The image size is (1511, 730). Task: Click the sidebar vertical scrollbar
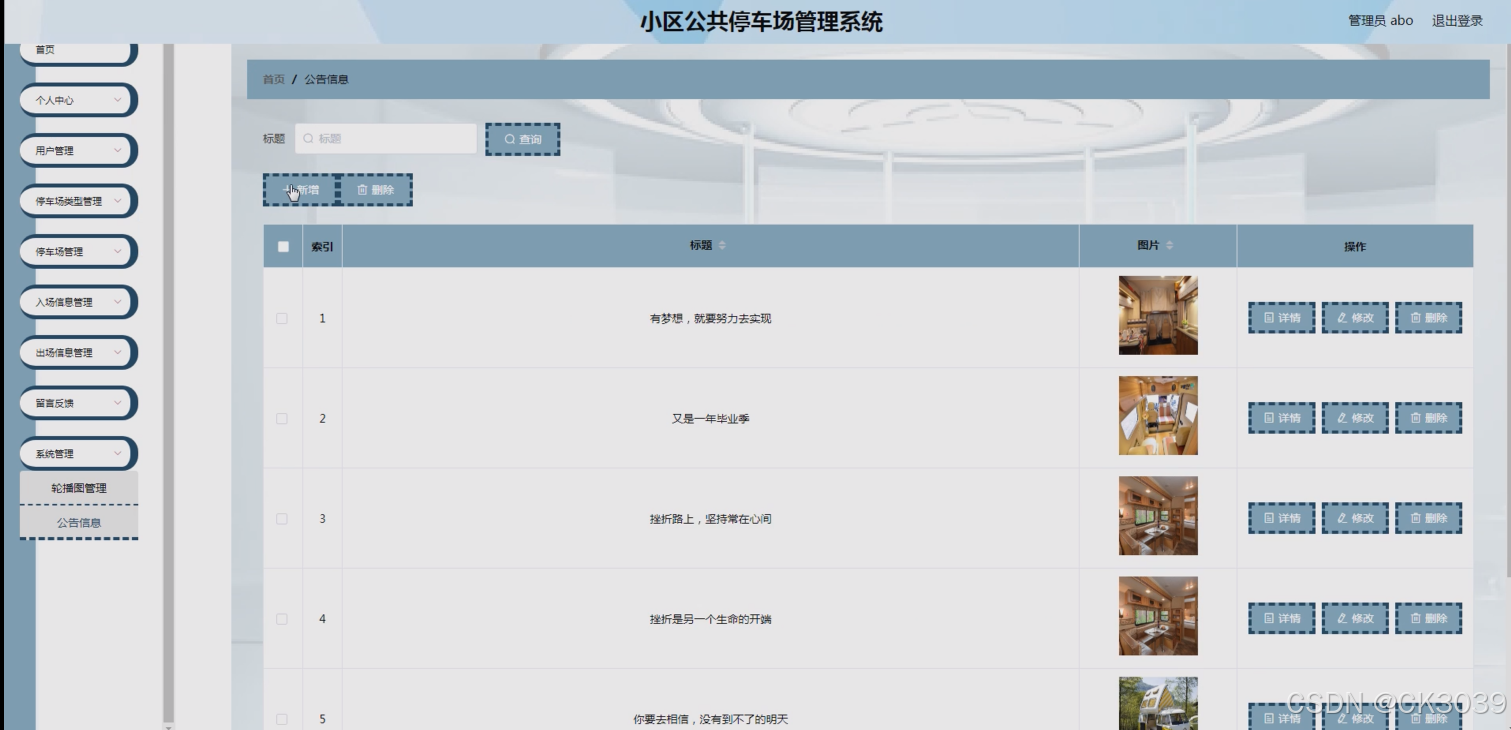[168, 385]
